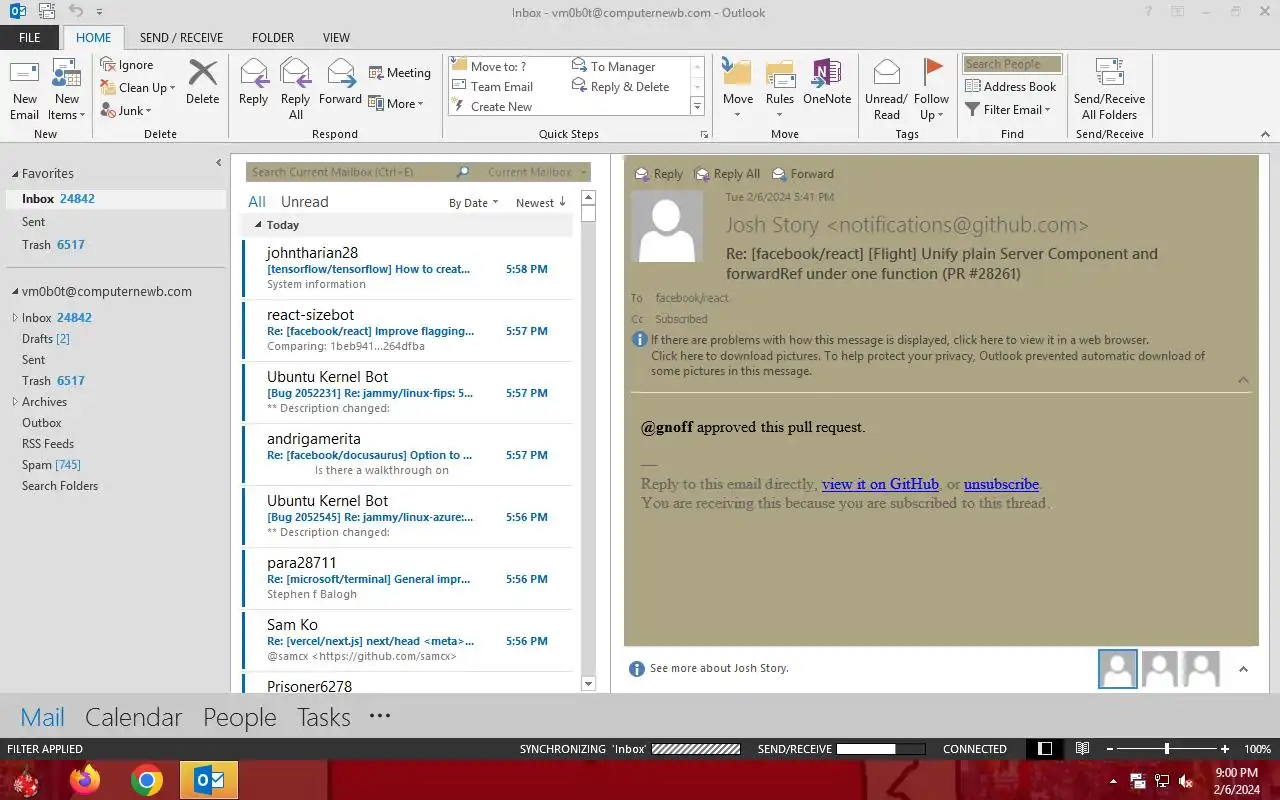1280x800 pixels.
Task: Open the Address Book
Action: (1010, 87)
